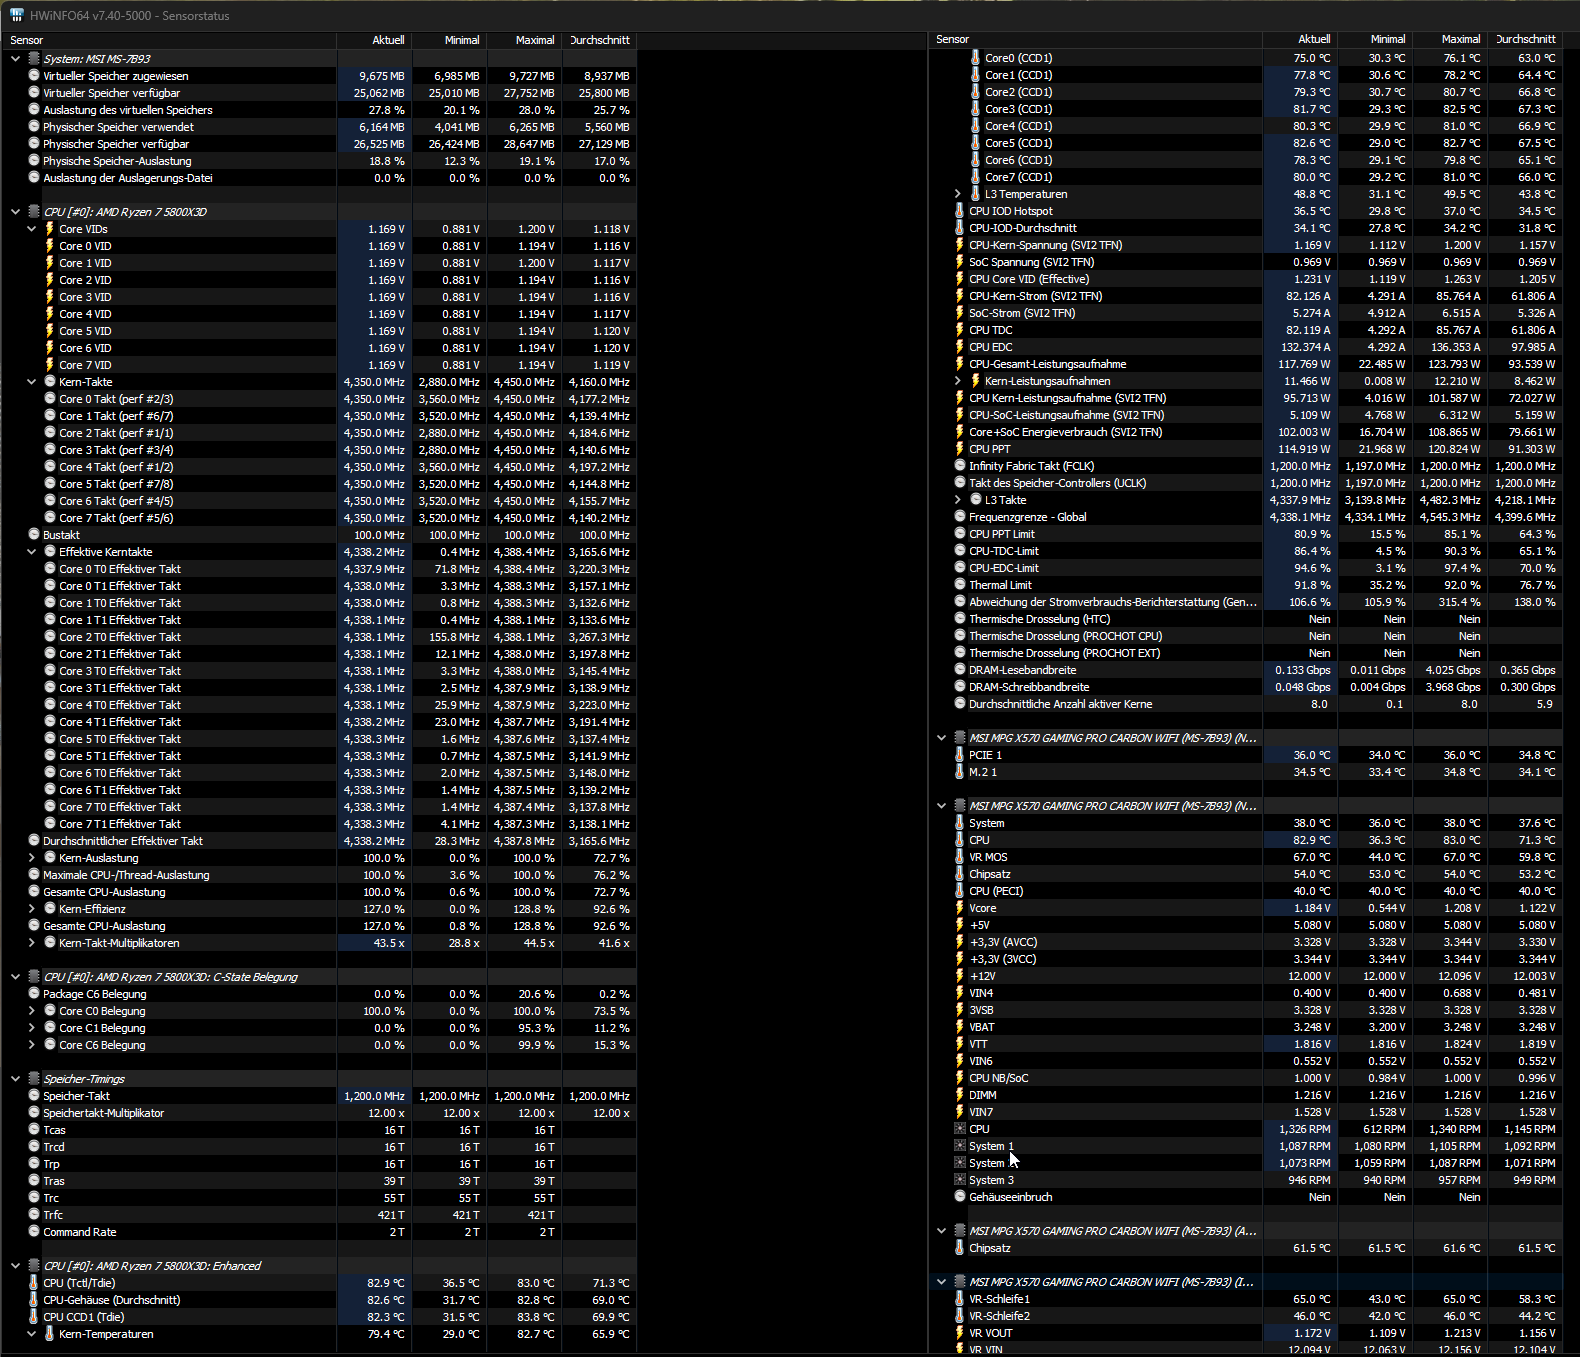
Task: Click the circle icon next to DRAM-Lesebandbreite
Action: [x=960, y=669]
